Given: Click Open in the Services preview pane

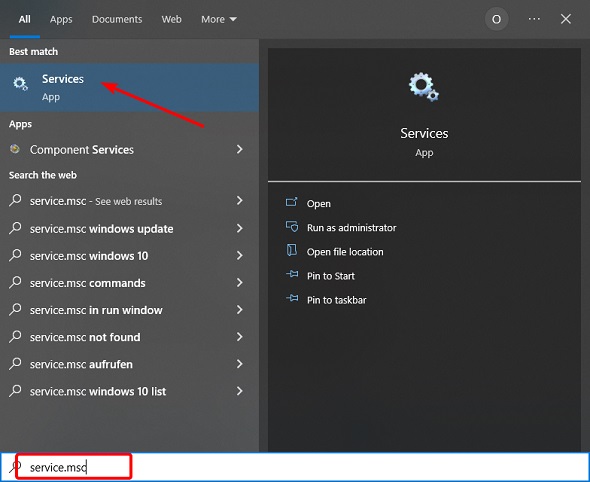Looking at the screenshot, I should click(319, 204).
